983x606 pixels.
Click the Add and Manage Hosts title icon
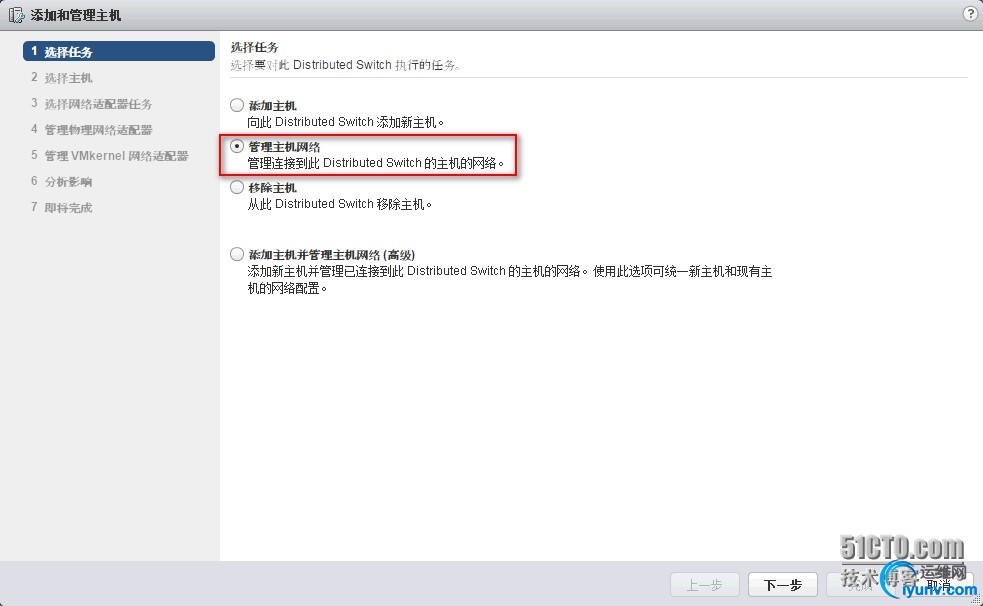coord(16,15)
